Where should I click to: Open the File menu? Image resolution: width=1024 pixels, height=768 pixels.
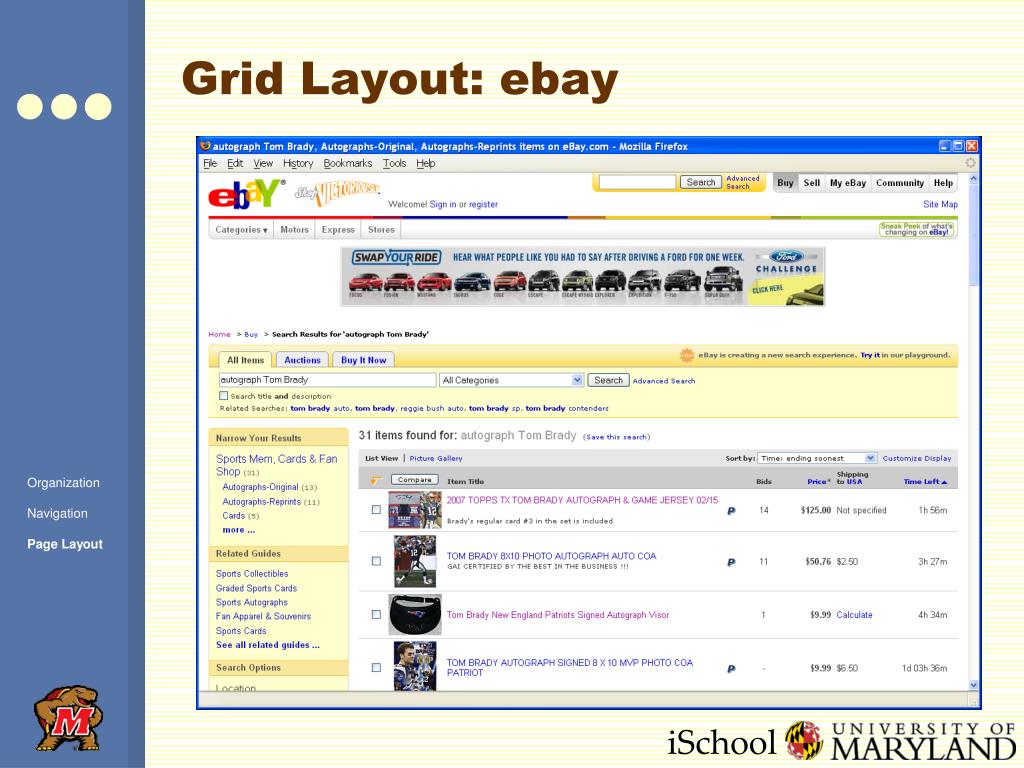click(210, 163)
